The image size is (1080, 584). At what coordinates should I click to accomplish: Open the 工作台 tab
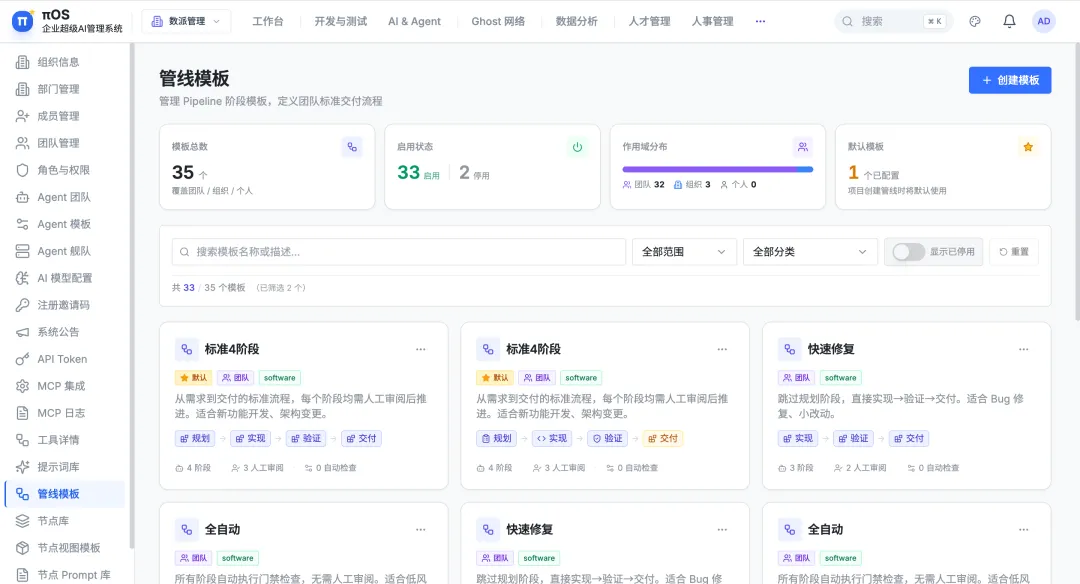click(x=267, y=21)
